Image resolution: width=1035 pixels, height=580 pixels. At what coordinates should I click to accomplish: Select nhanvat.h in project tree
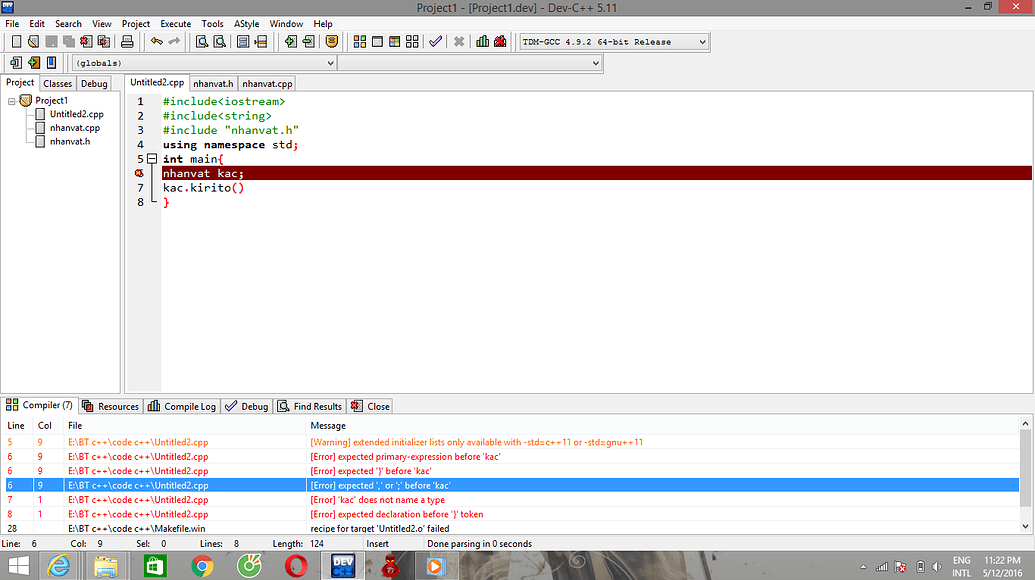[x=70, y=142]
